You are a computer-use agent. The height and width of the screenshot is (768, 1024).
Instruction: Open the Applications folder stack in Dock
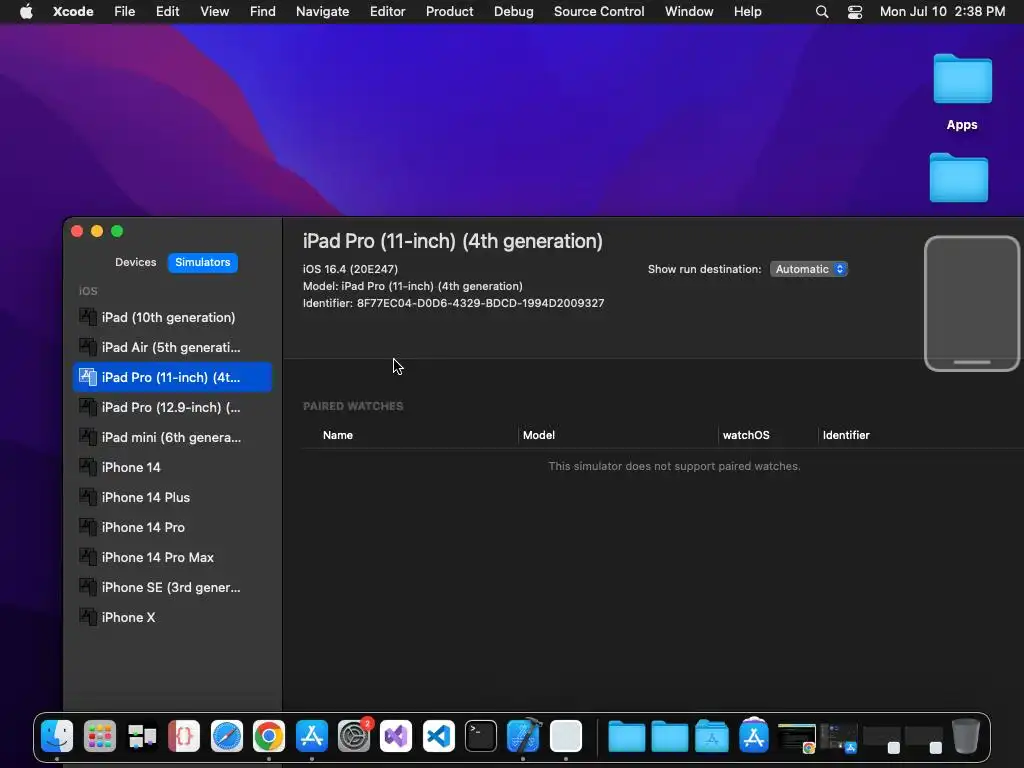pos(712,736)
